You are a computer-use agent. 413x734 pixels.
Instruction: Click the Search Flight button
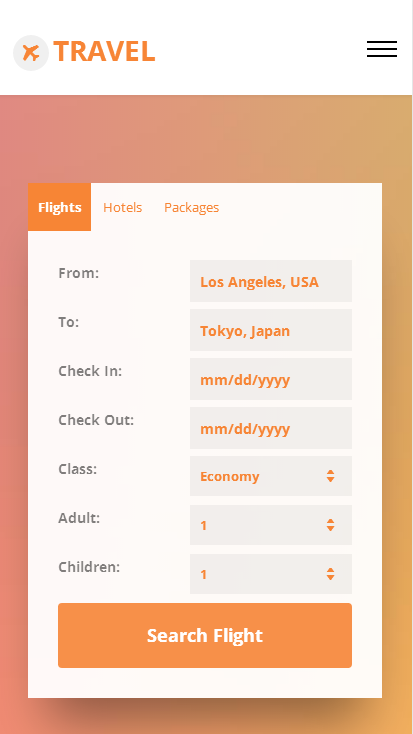205,635
